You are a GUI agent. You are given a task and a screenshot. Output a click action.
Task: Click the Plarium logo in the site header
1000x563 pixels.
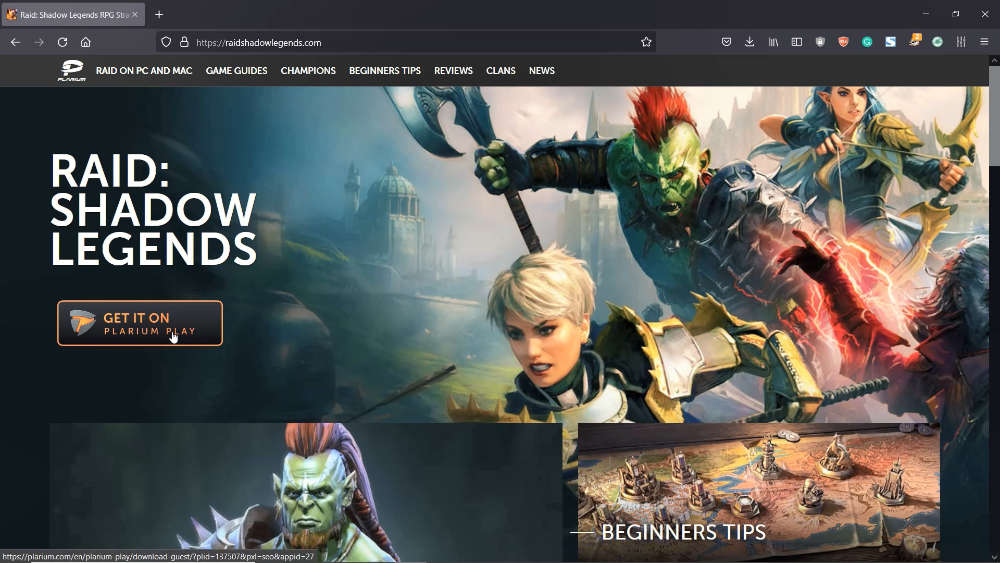71,70
